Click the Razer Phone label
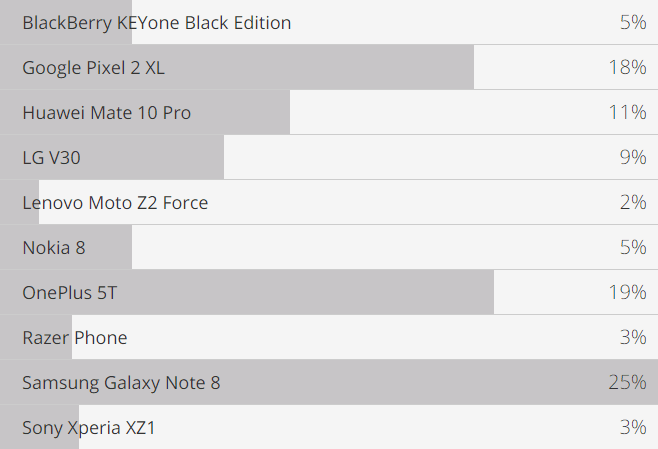Viewport: 658px width, 449px height. [75, 337]
